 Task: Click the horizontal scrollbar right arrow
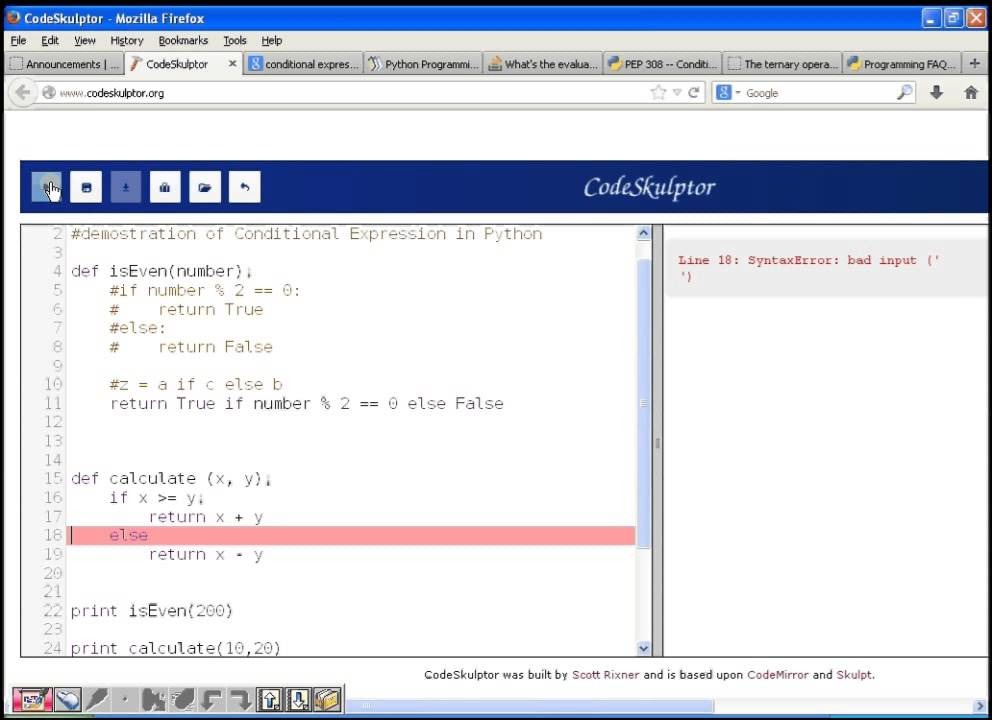981,705
